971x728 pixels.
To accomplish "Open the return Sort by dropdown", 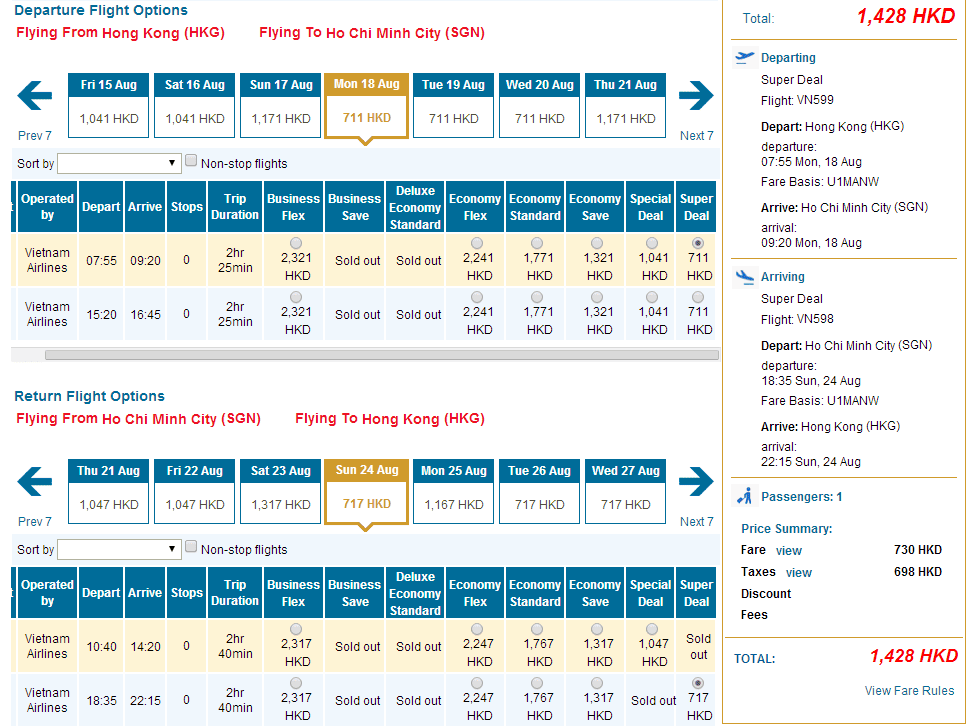I will 118,549.
